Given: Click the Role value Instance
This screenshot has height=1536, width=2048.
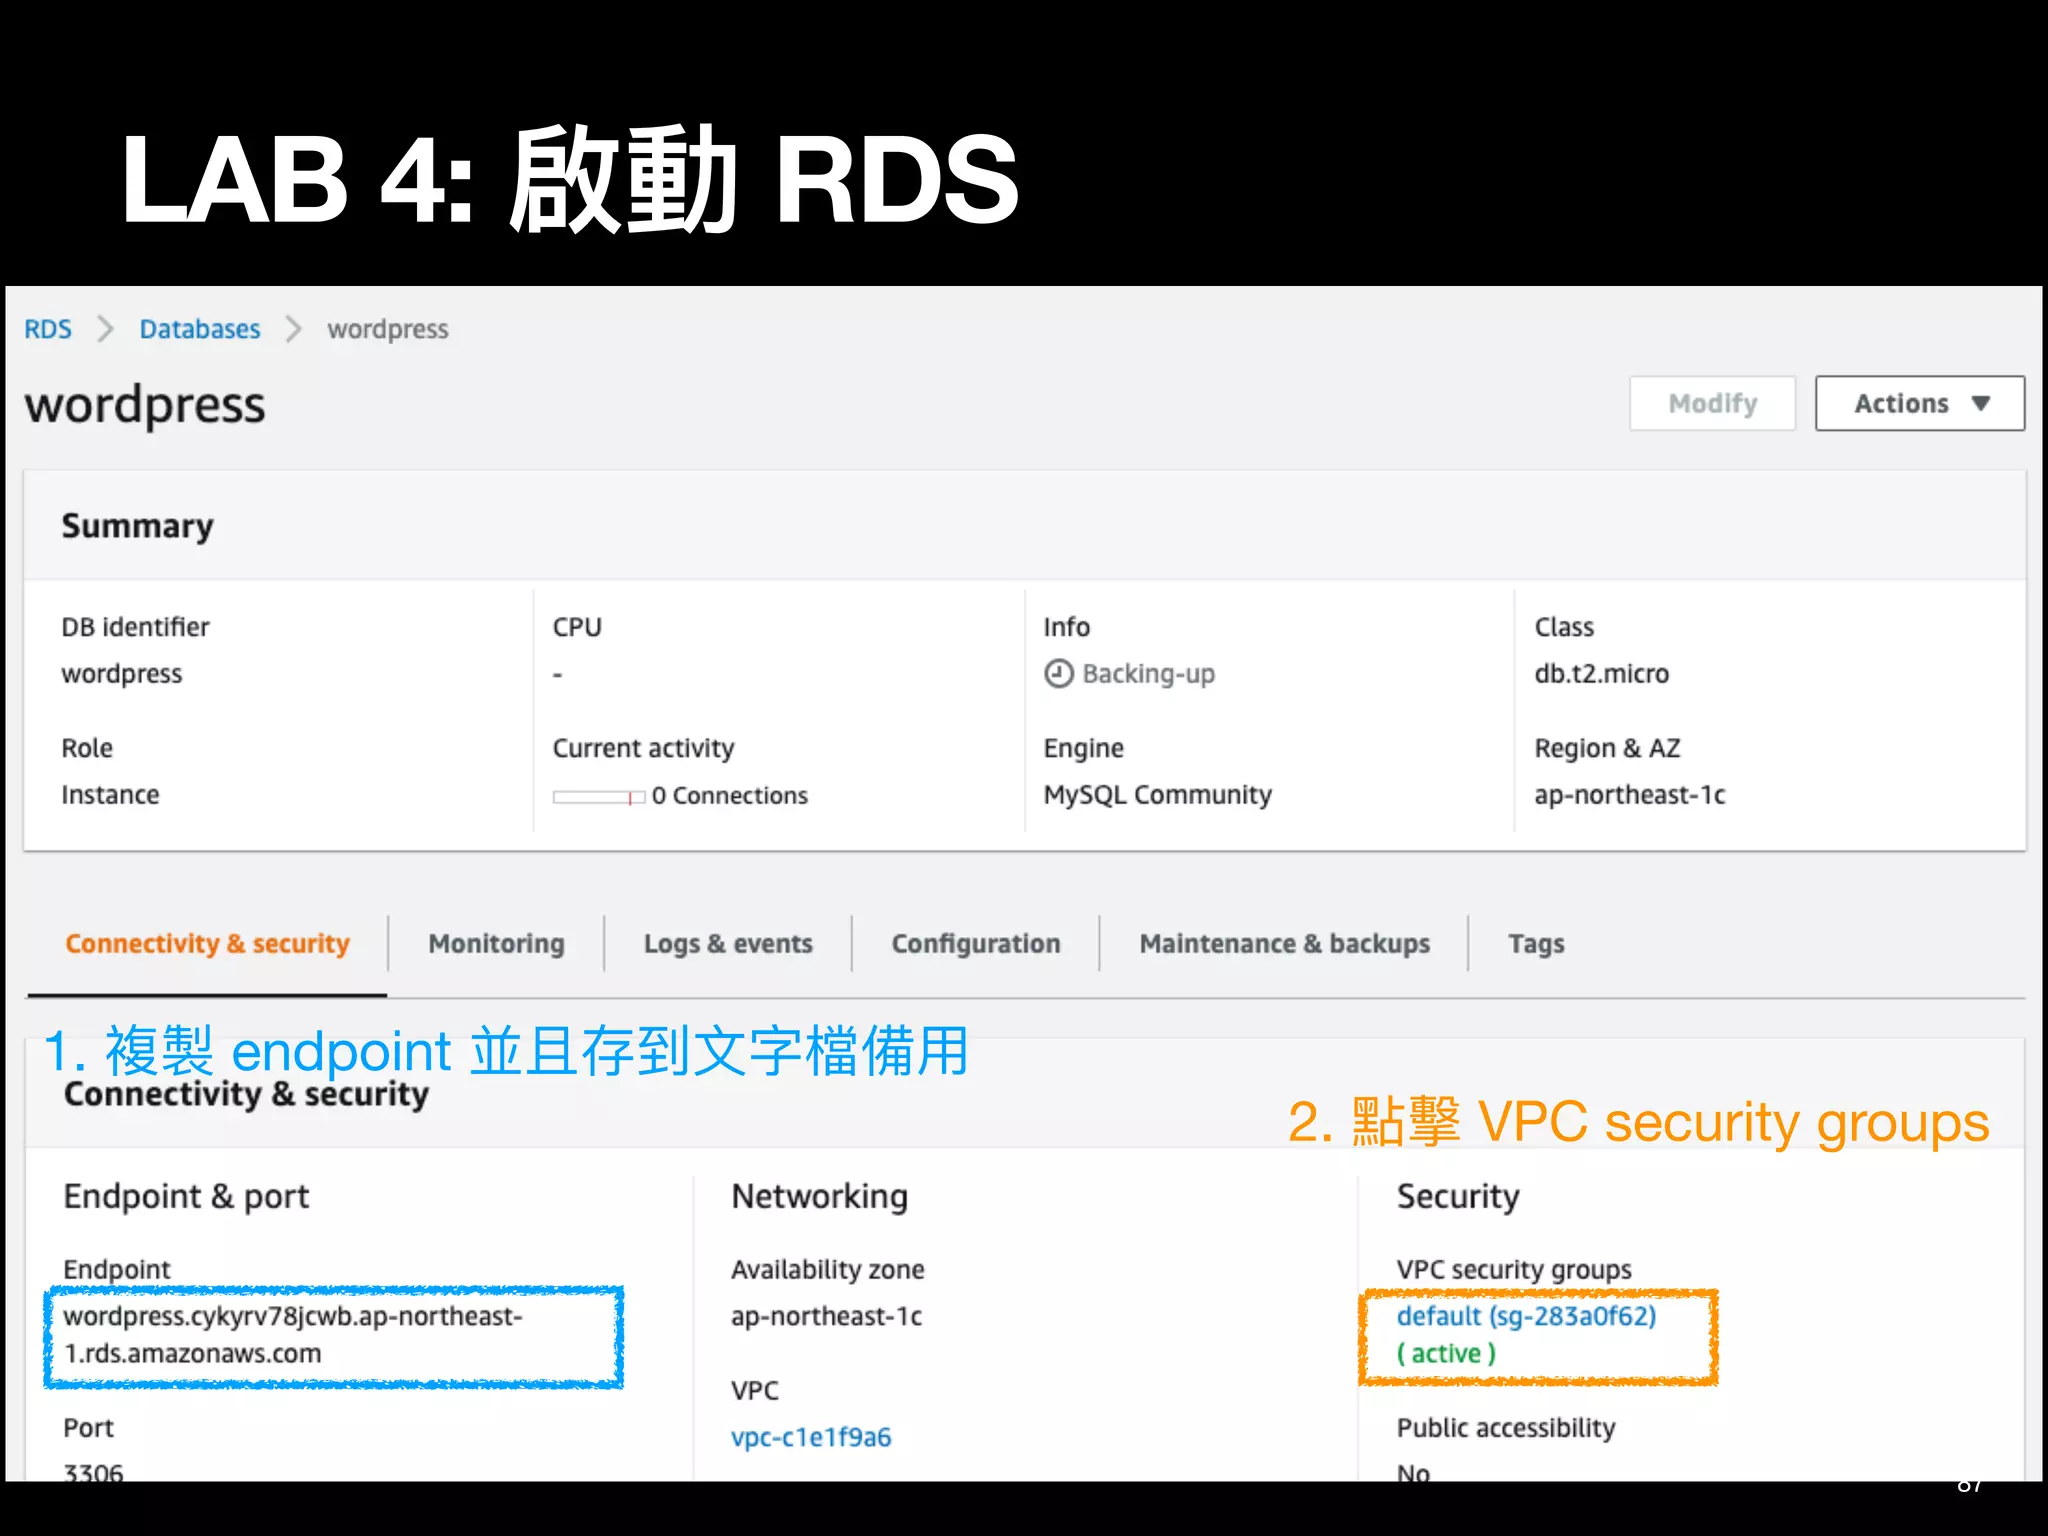Looking at the screenshot, I should tap(110, 795).
